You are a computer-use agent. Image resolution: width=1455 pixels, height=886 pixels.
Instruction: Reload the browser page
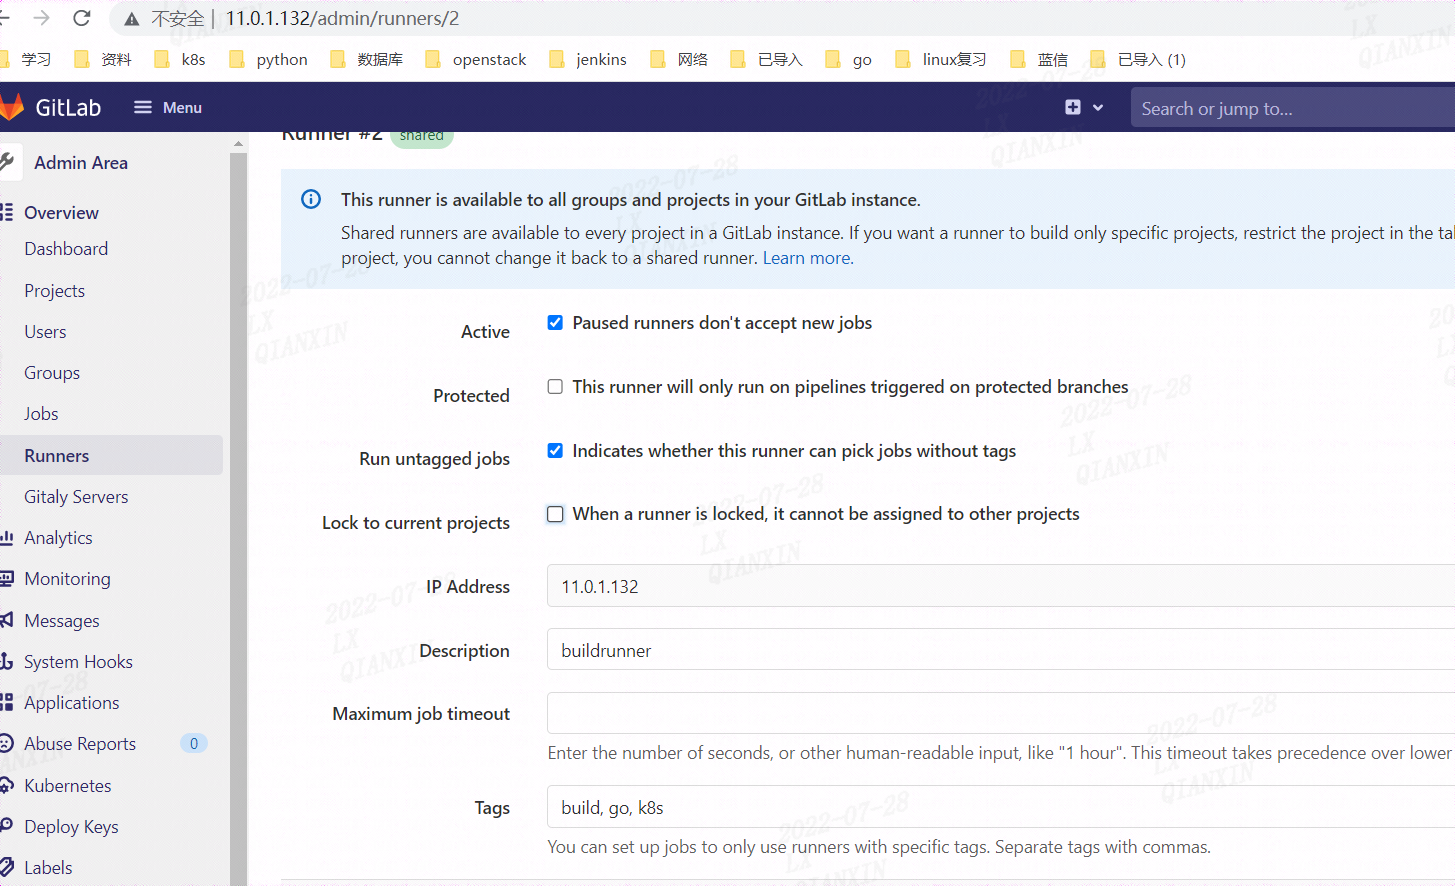[82, 18]
